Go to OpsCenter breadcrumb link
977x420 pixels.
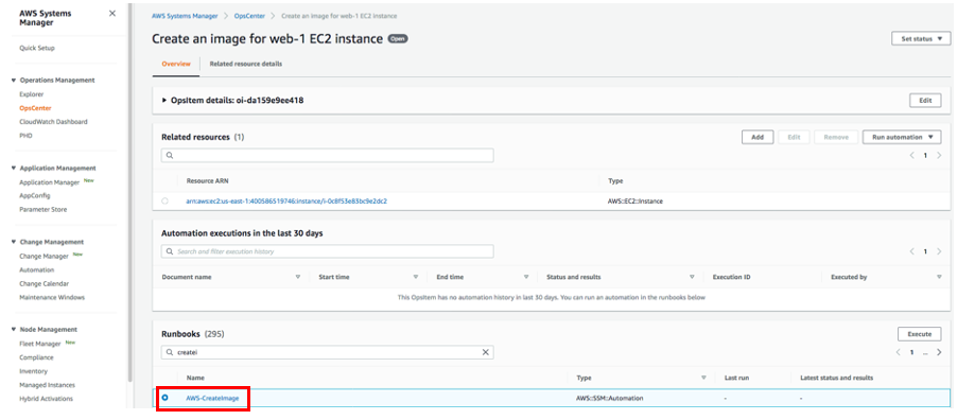coord(247,16)
